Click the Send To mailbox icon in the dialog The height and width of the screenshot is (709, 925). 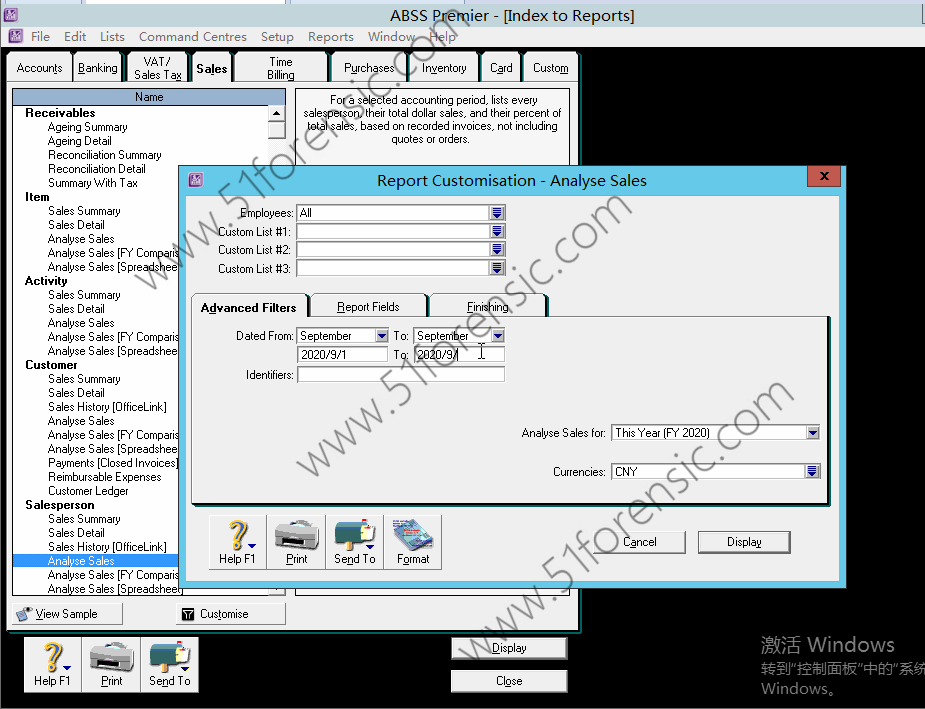pyautogui.click(x=354, y=541)
